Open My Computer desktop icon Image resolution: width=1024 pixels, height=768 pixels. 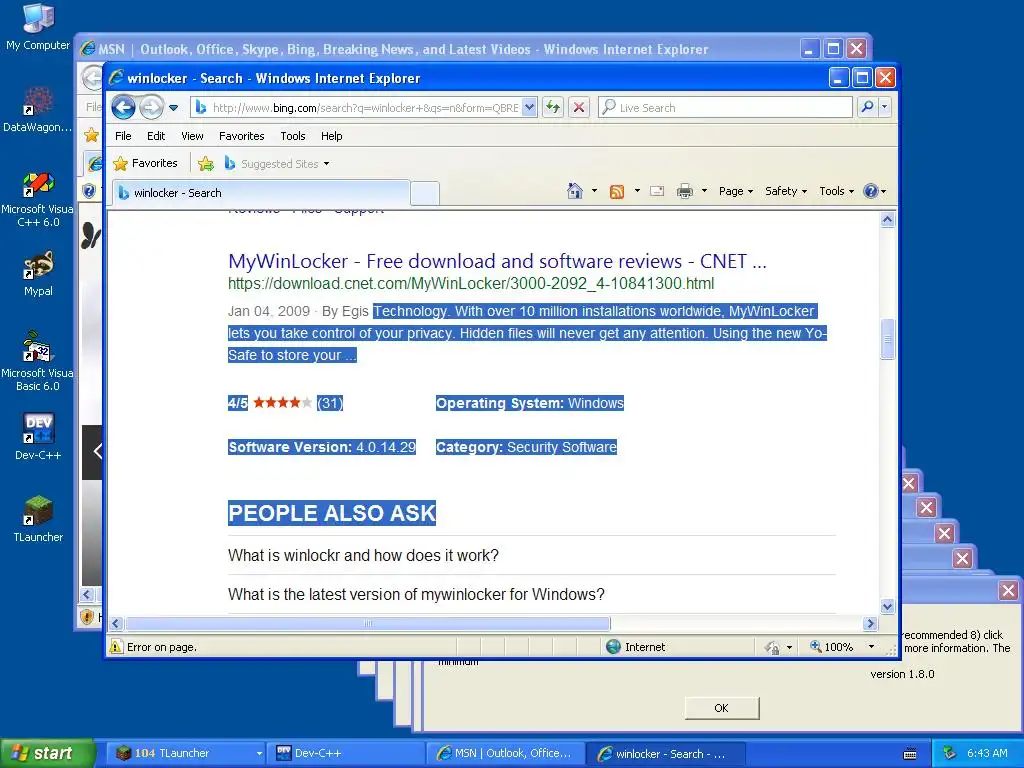pyautogui.click(x=38, y=26)
